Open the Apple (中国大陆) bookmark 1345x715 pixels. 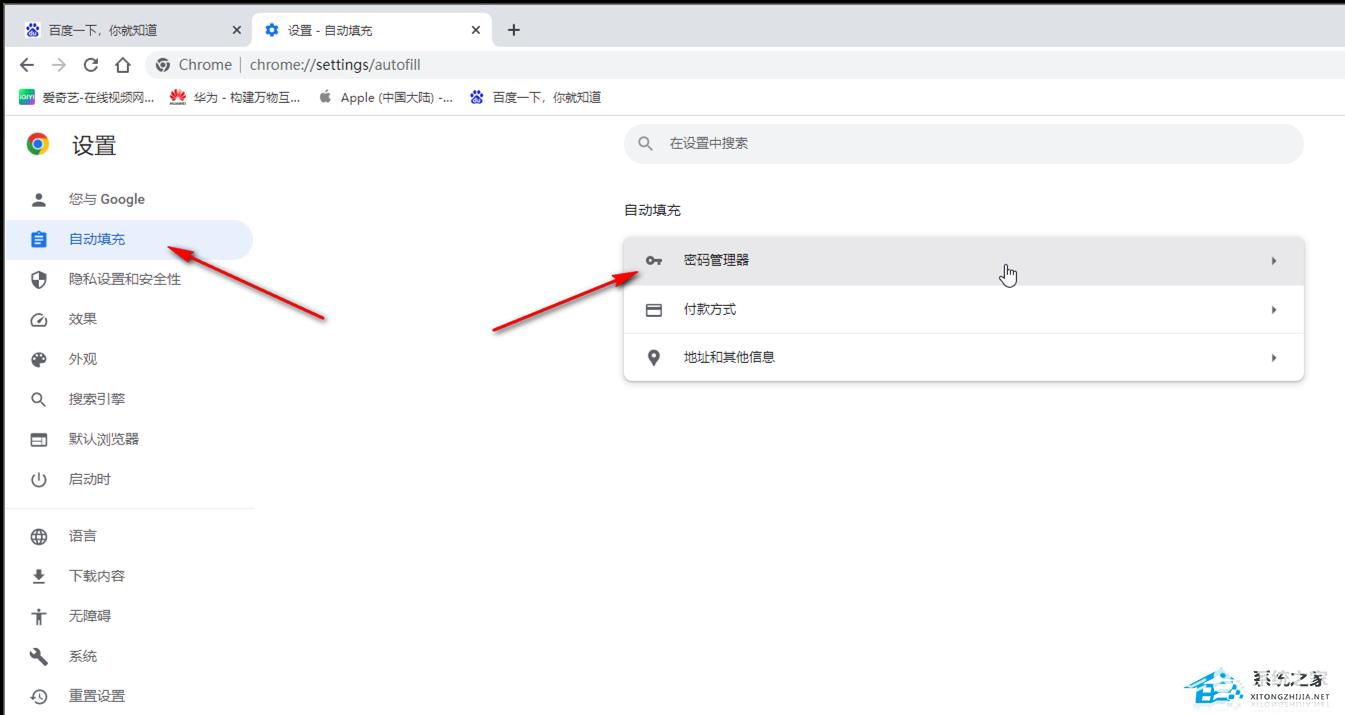point(385,97)
